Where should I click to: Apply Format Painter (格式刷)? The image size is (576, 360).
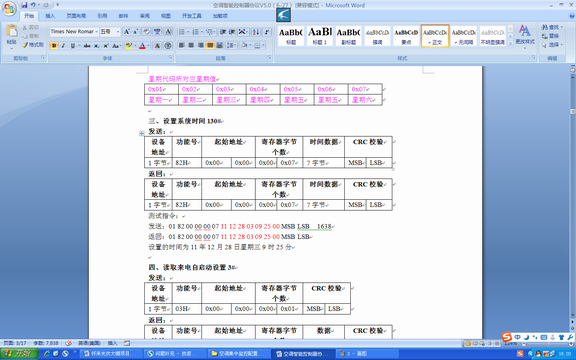pyautogui.click(x=33, y=45)
